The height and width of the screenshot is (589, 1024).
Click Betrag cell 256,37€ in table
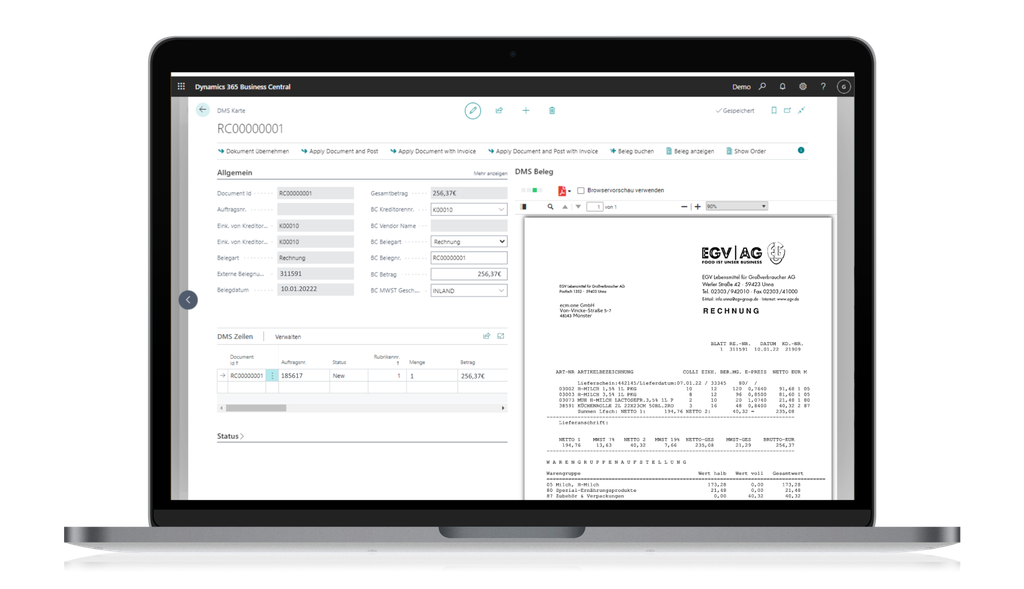tap(483, 375)
